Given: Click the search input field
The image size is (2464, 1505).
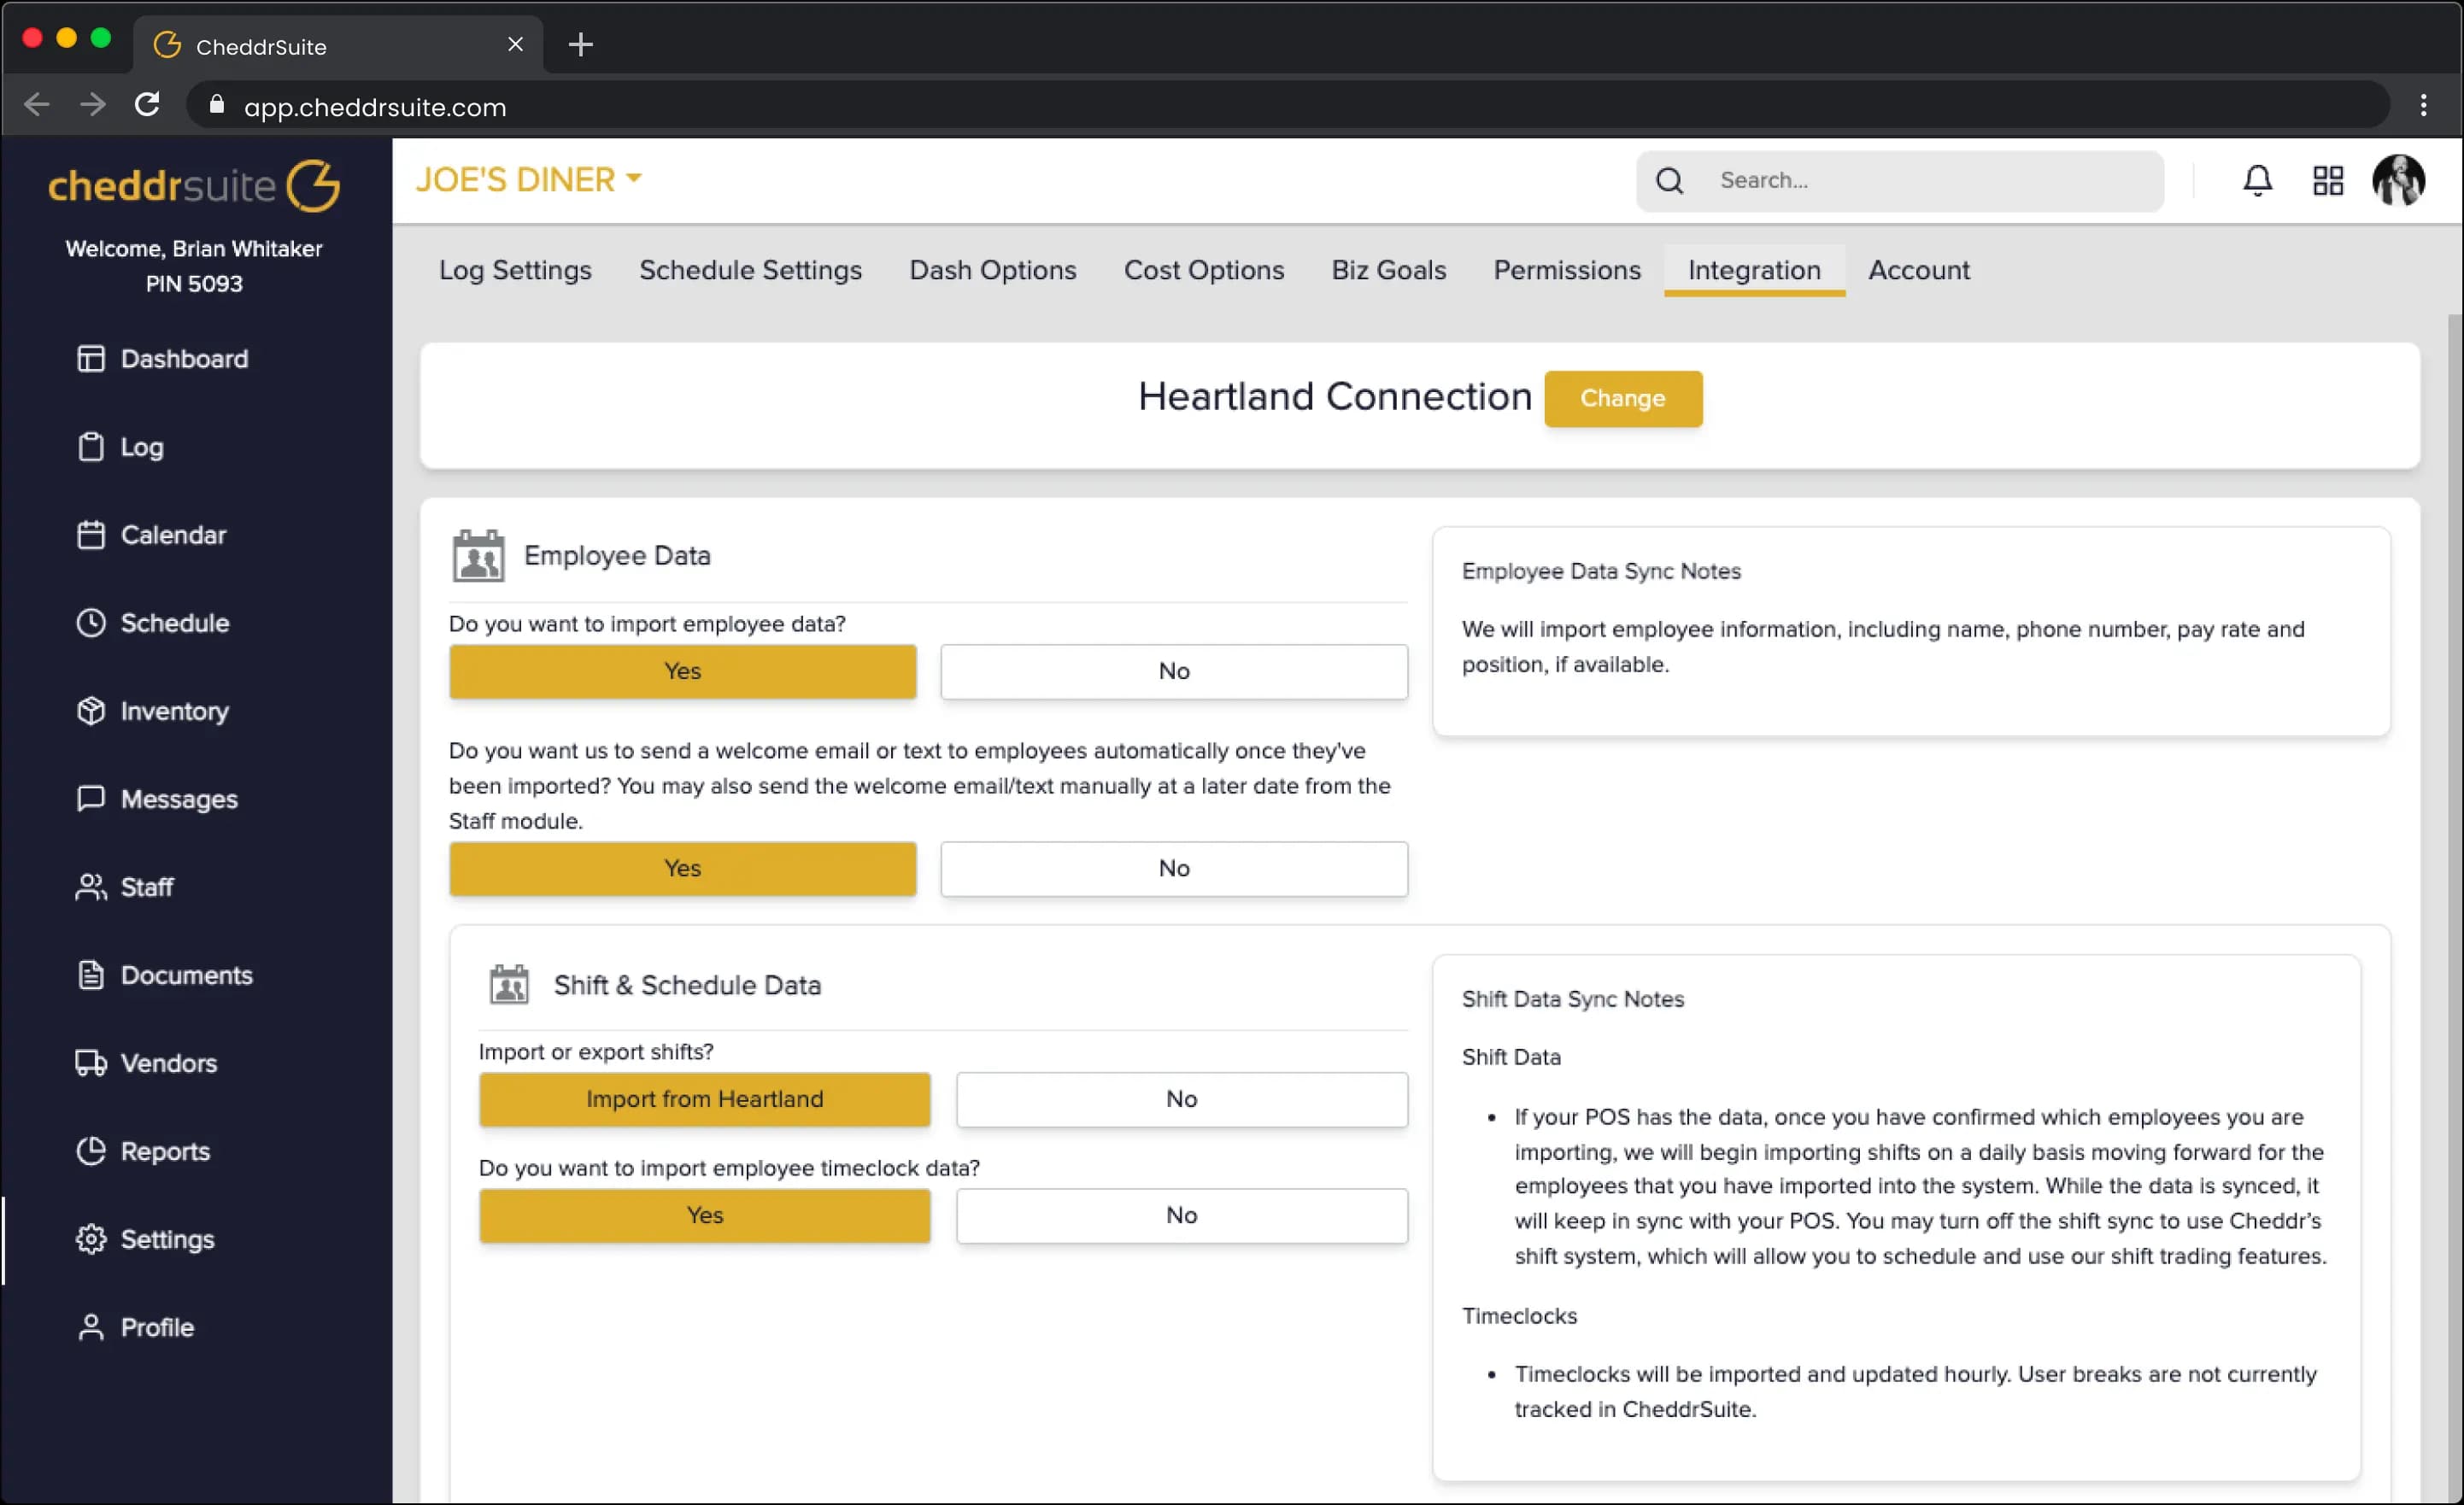Looking at the screenshot, I should tap(1933, 179).
